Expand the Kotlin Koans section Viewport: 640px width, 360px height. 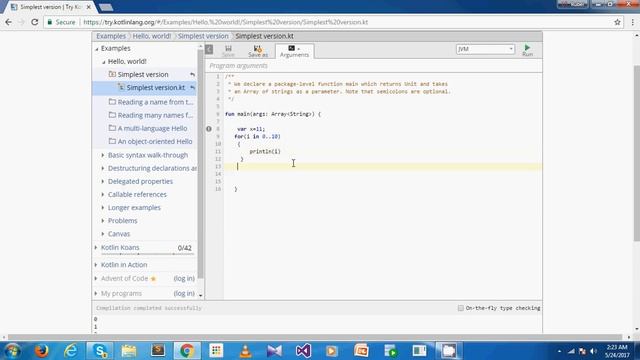click(x=96, y=247)
